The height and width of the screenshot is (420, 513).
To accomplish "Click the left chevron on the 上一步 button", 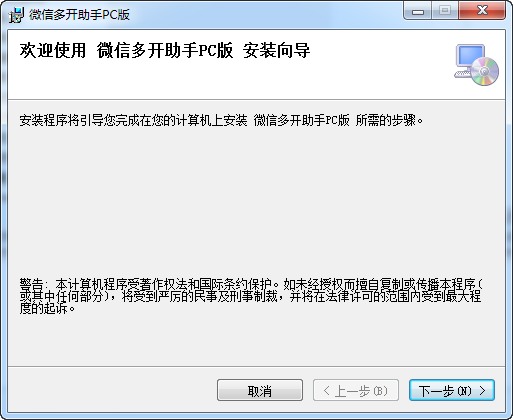I will pyautogui.click(x=327, y=390).
